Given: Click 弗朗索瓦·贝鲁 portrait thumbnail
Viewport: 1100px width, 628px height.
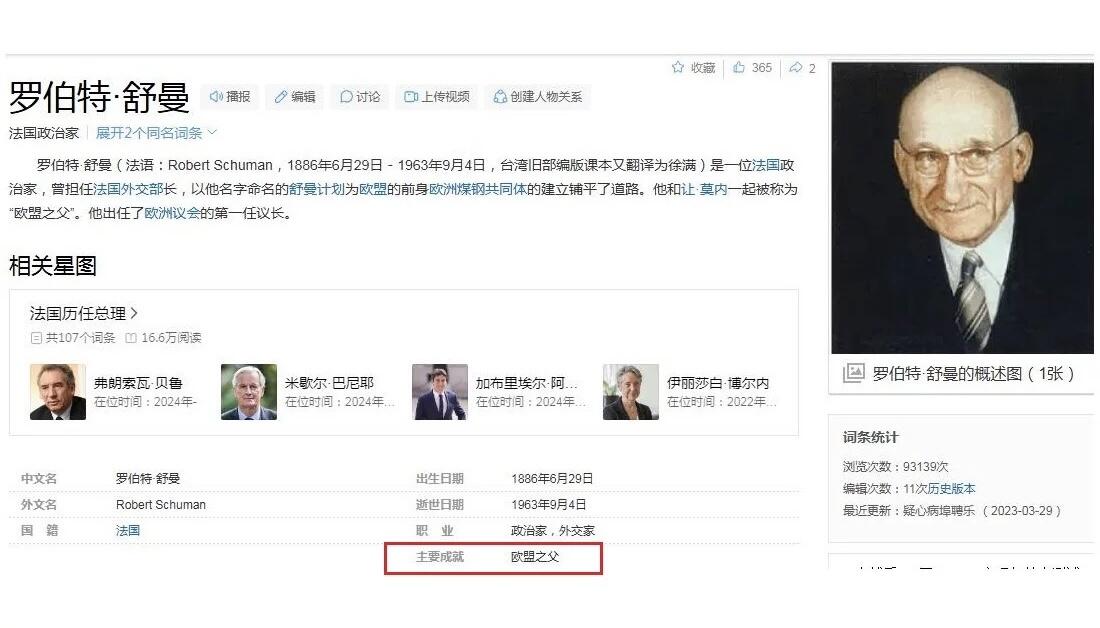Looking at the screenshot, I should 57,392.
